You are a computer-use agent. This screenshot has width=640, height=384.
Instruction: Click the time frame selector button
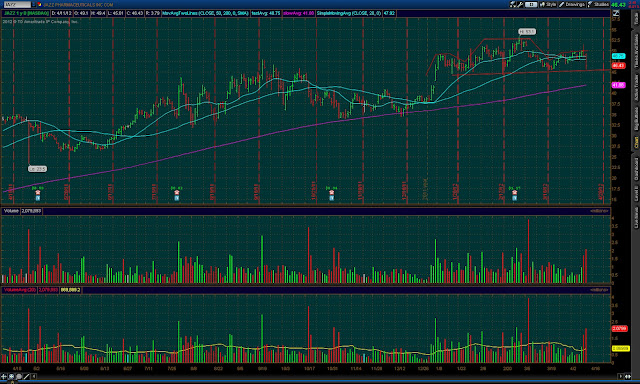point(531,4)
